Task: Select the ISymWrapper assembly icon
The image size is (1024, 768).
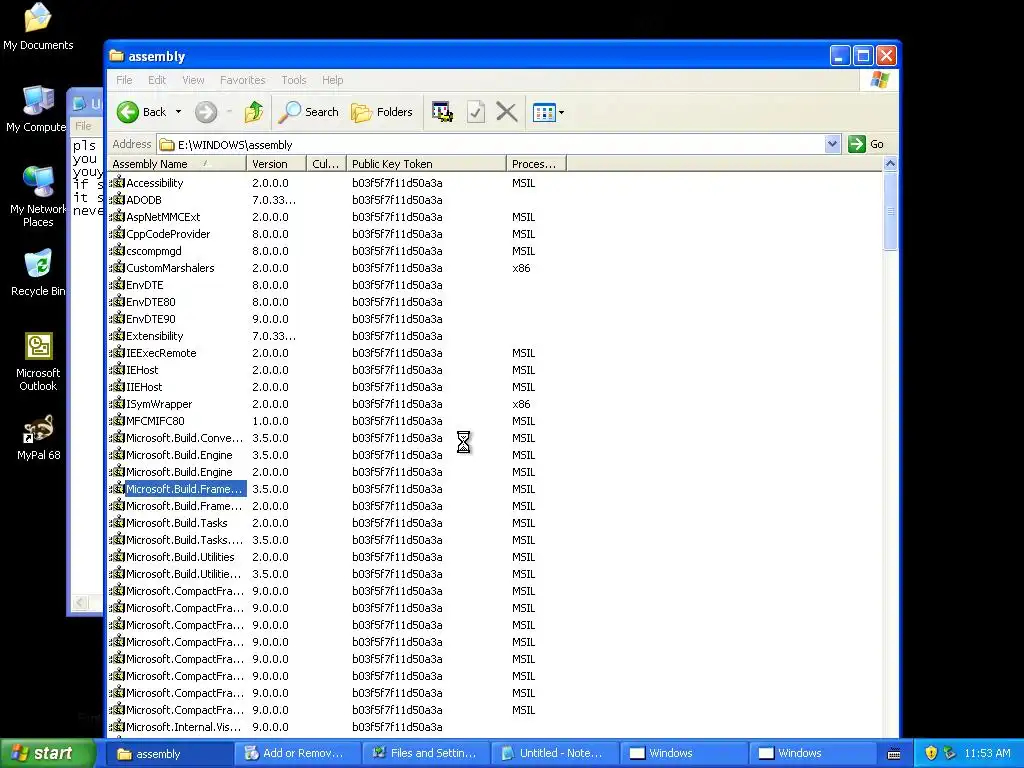Action: pos(117,403)
